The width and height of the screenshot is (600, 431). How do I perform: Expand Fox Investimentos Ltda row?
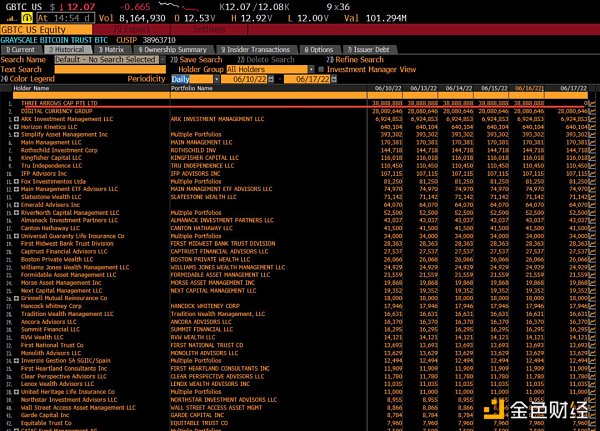pyautogui.click(x=16, y=181)
